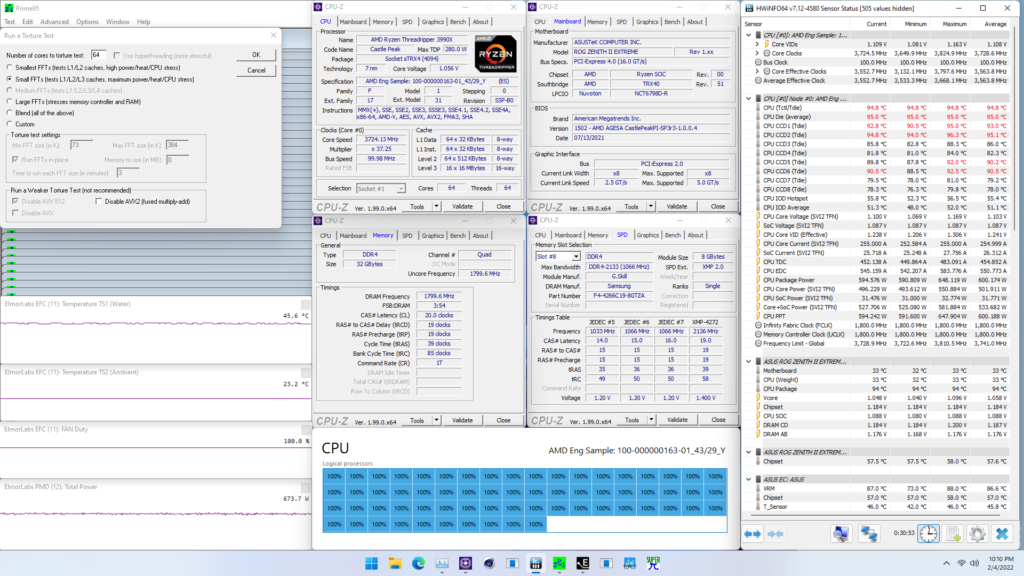Screen dimensions: 1024x576
Task: Select the Small FFTs radio option
Action: [9, 79]
